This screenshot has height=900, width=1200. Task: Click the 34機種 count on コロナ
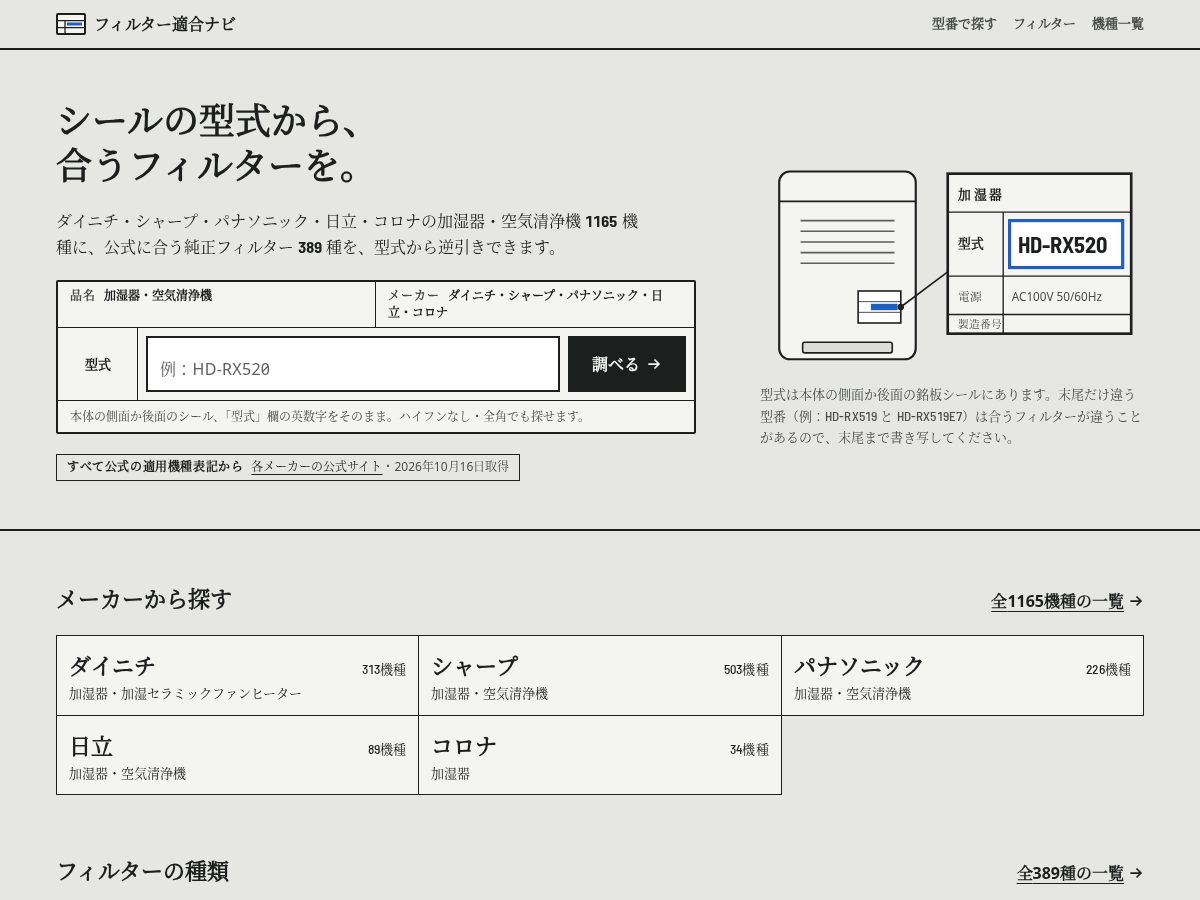749,750
